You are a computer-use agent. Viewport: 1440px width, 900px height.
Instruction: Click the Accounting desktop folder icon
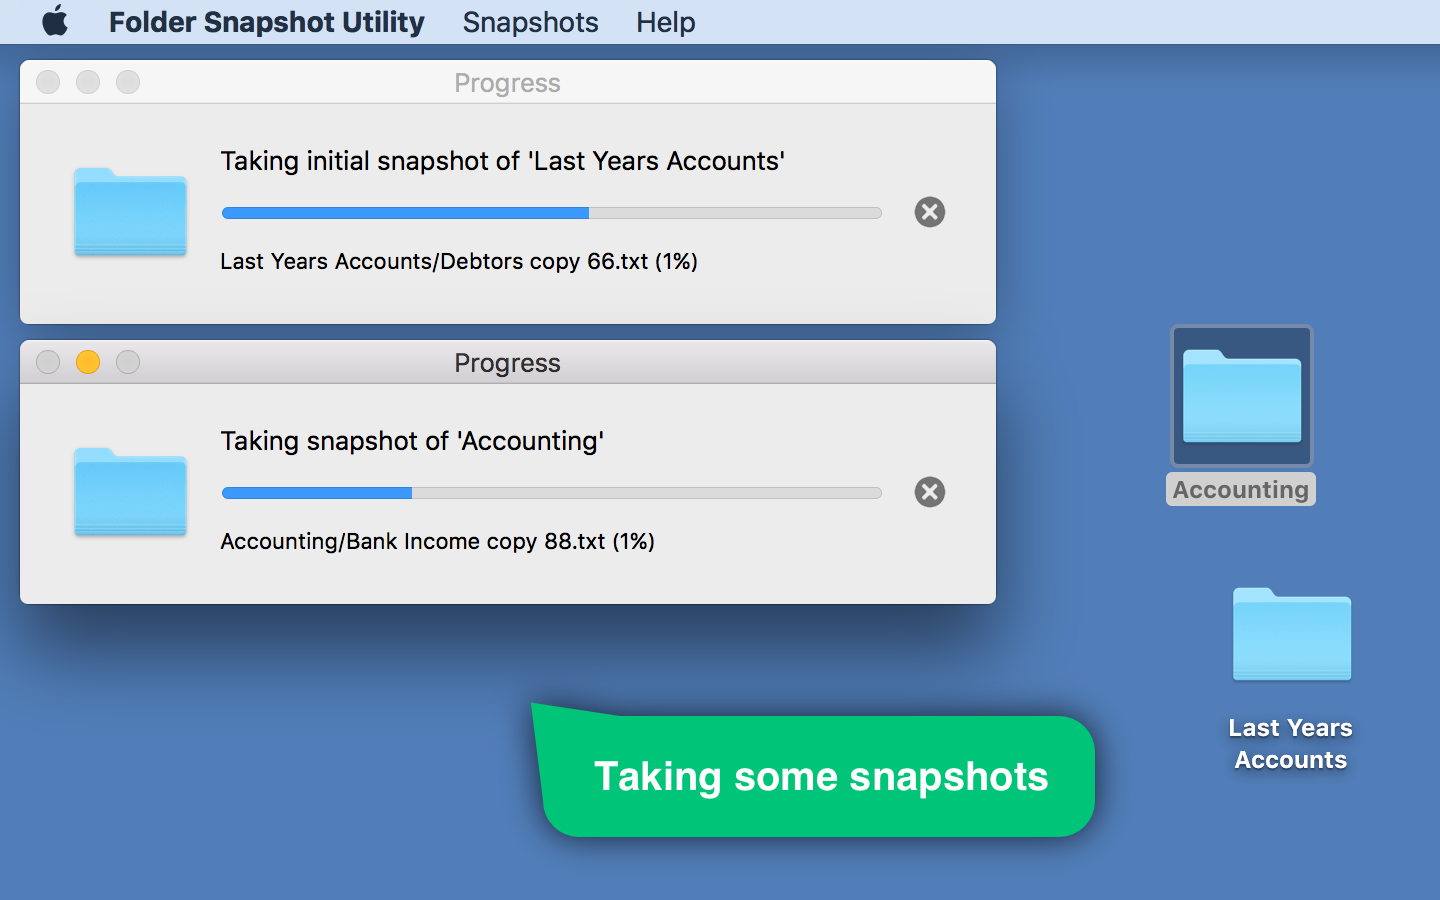coord(1241,396)
